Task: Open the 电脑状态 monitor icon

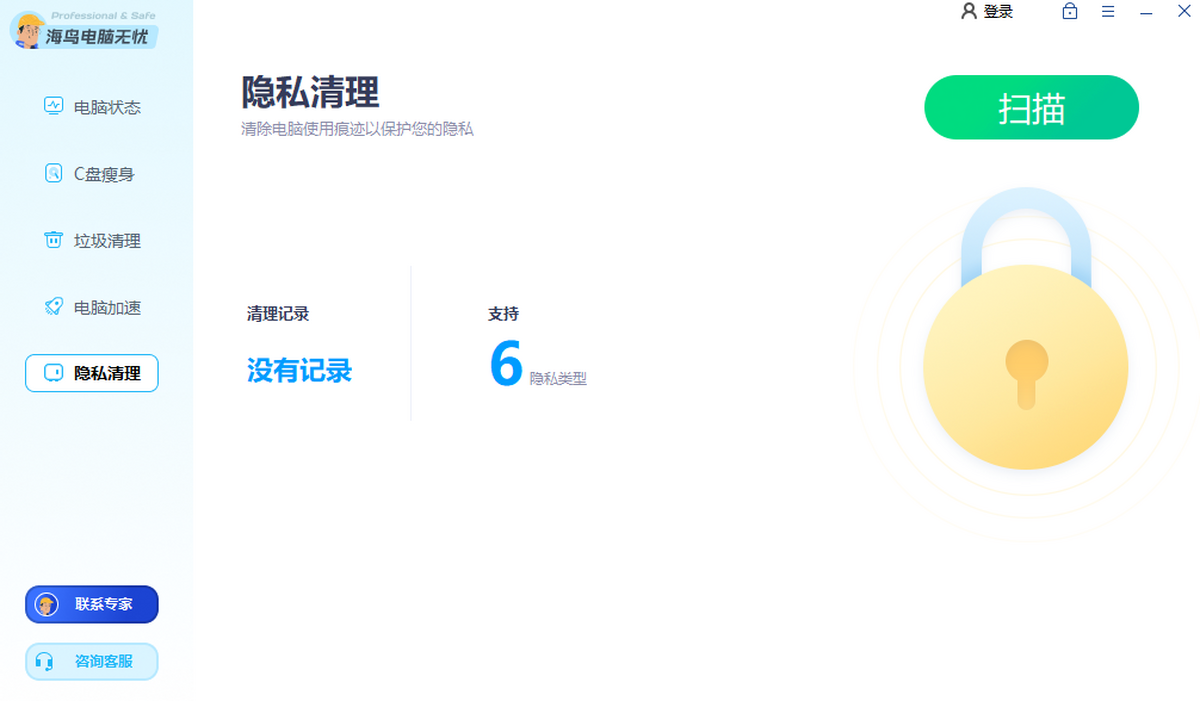Action: tap(54, 106)
